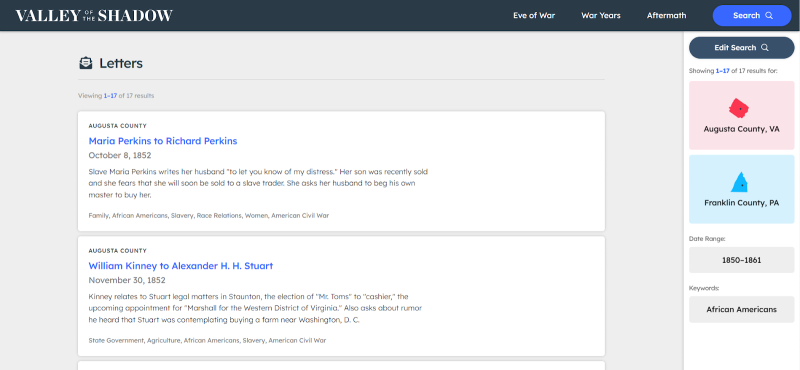The image size is (800, 370).
Task: Select the Franklin County, PA filter card
Action: (x=741, y=189)
